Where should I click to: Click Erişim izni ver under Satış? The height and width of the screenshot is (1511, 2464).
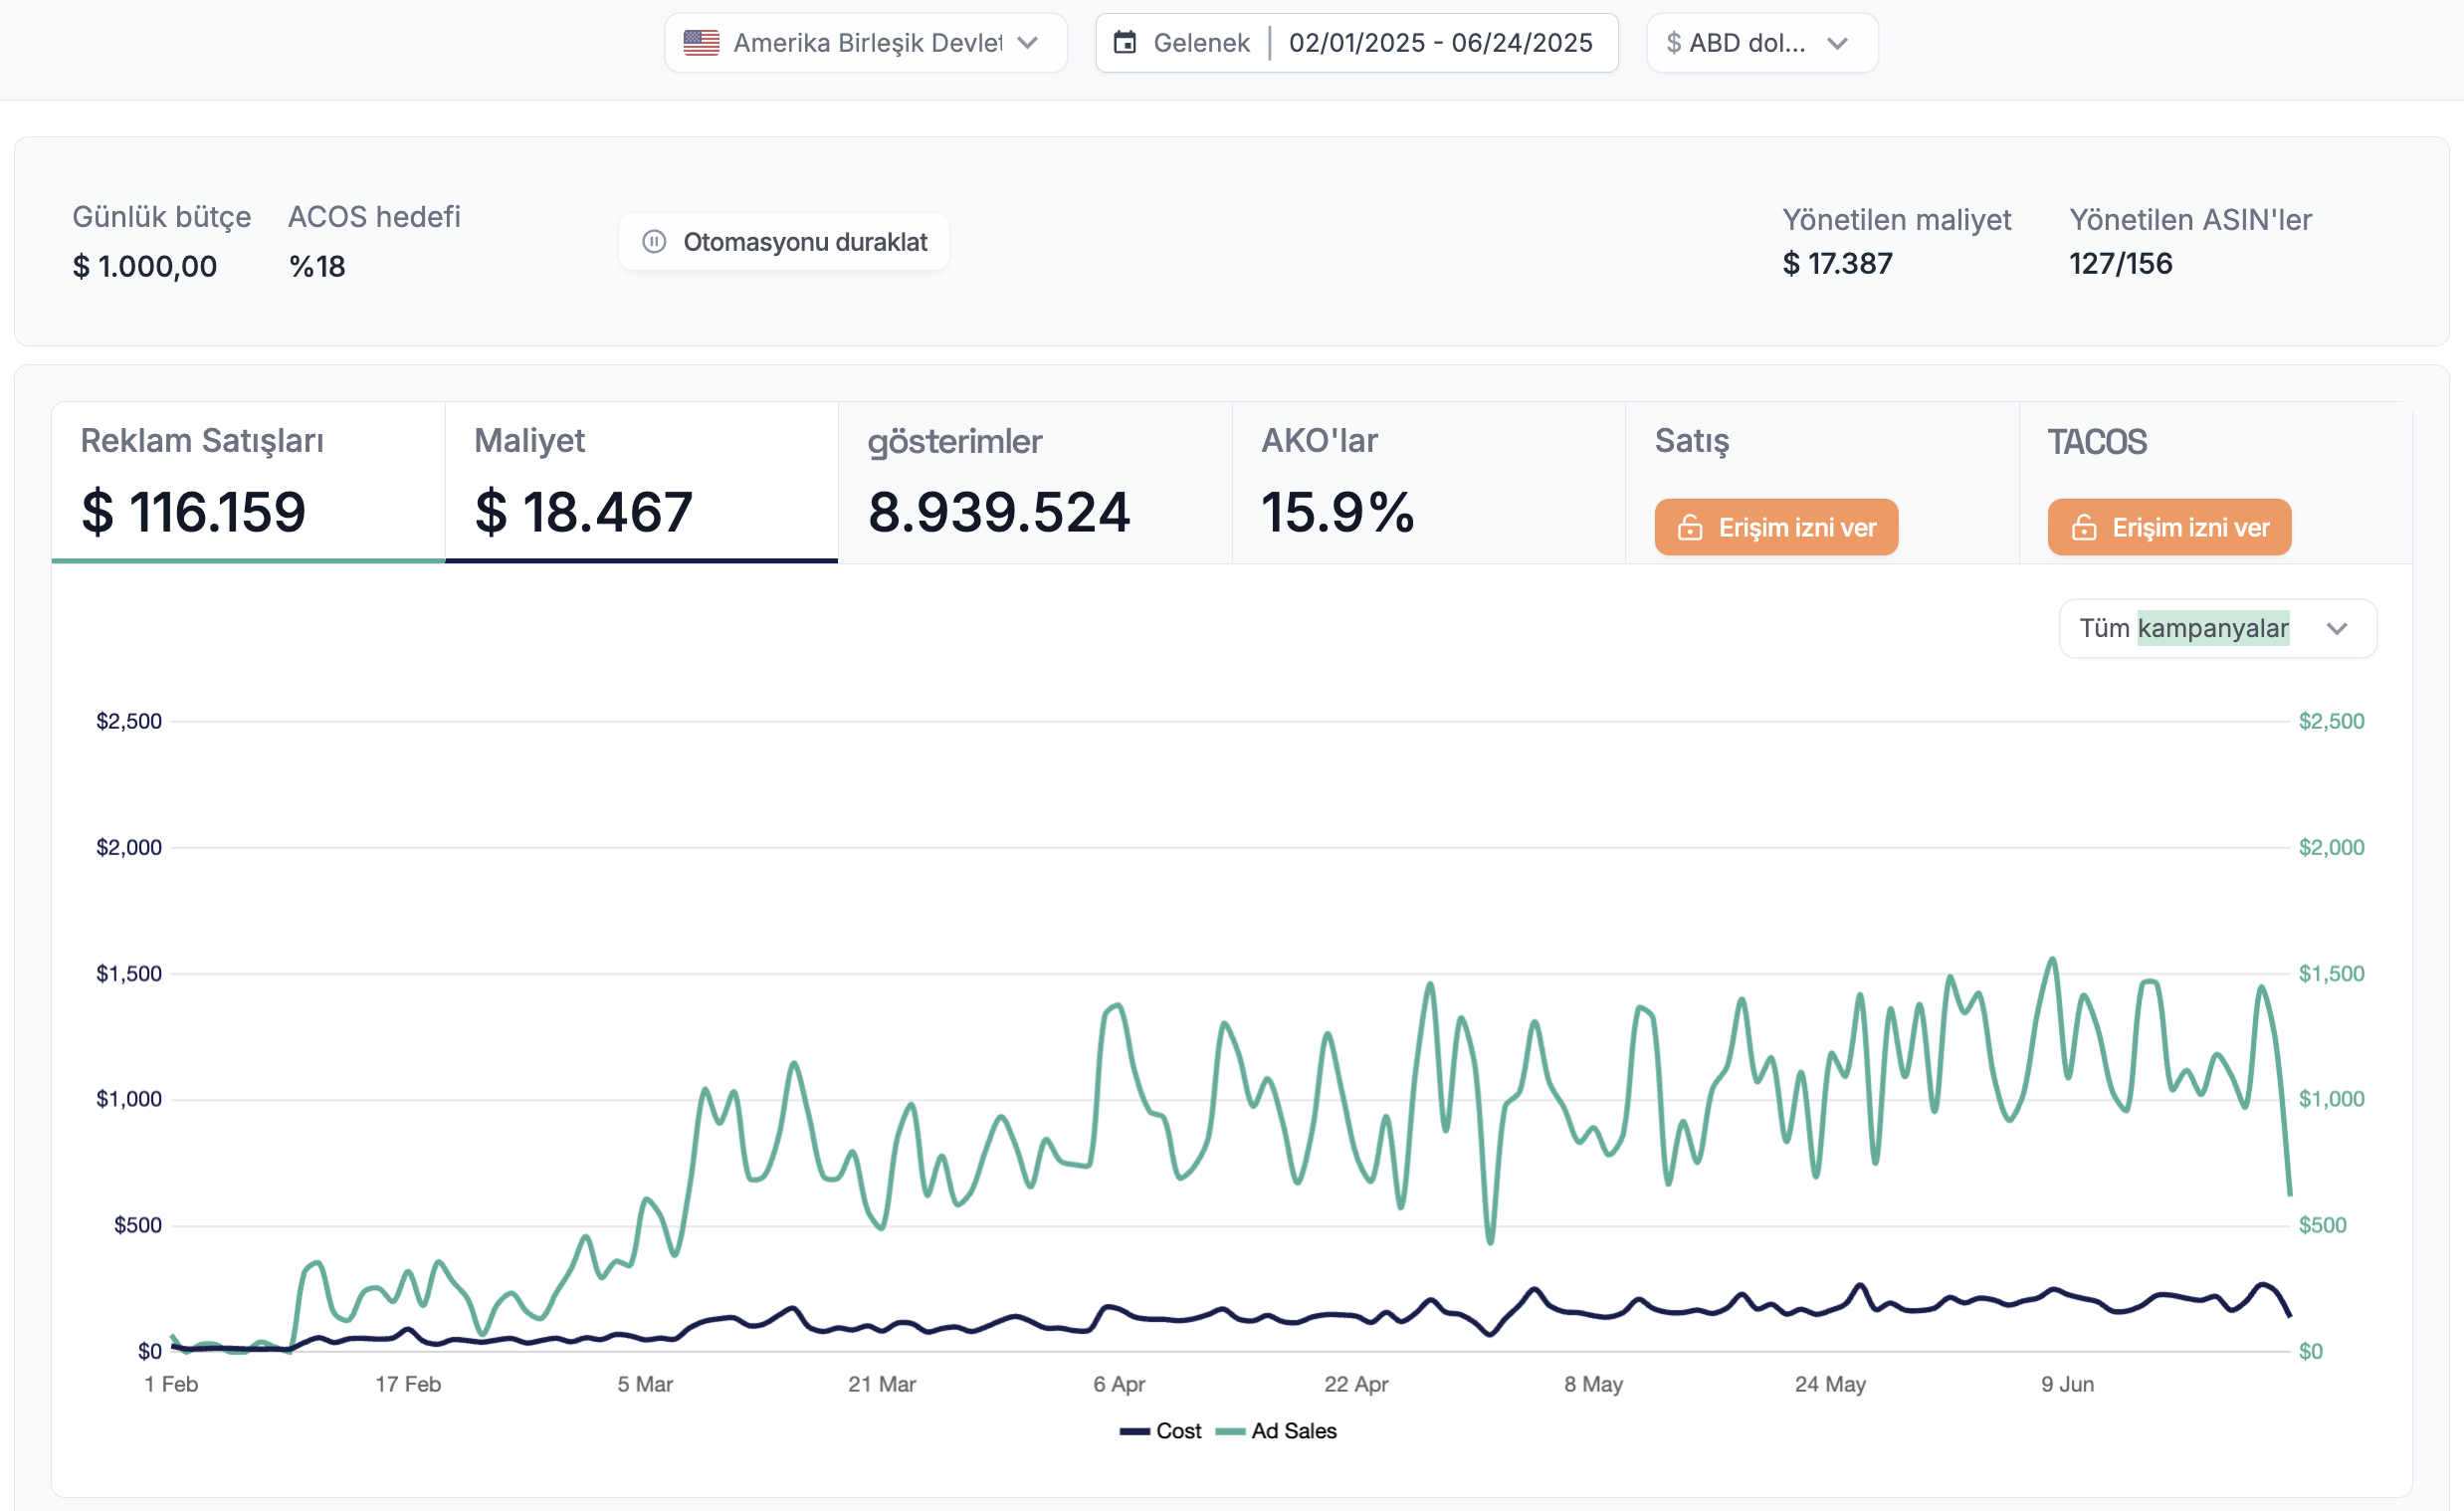(x=1776, y=527)
